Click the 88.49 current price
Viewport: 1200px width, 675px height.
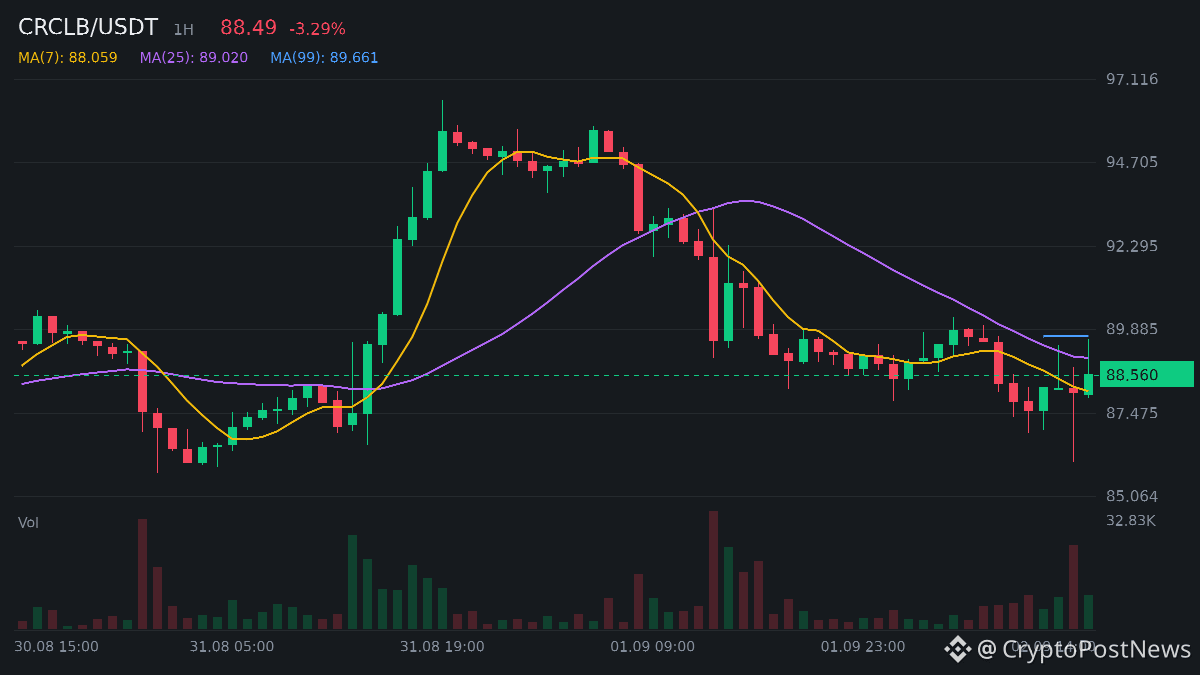coord(248,28)
